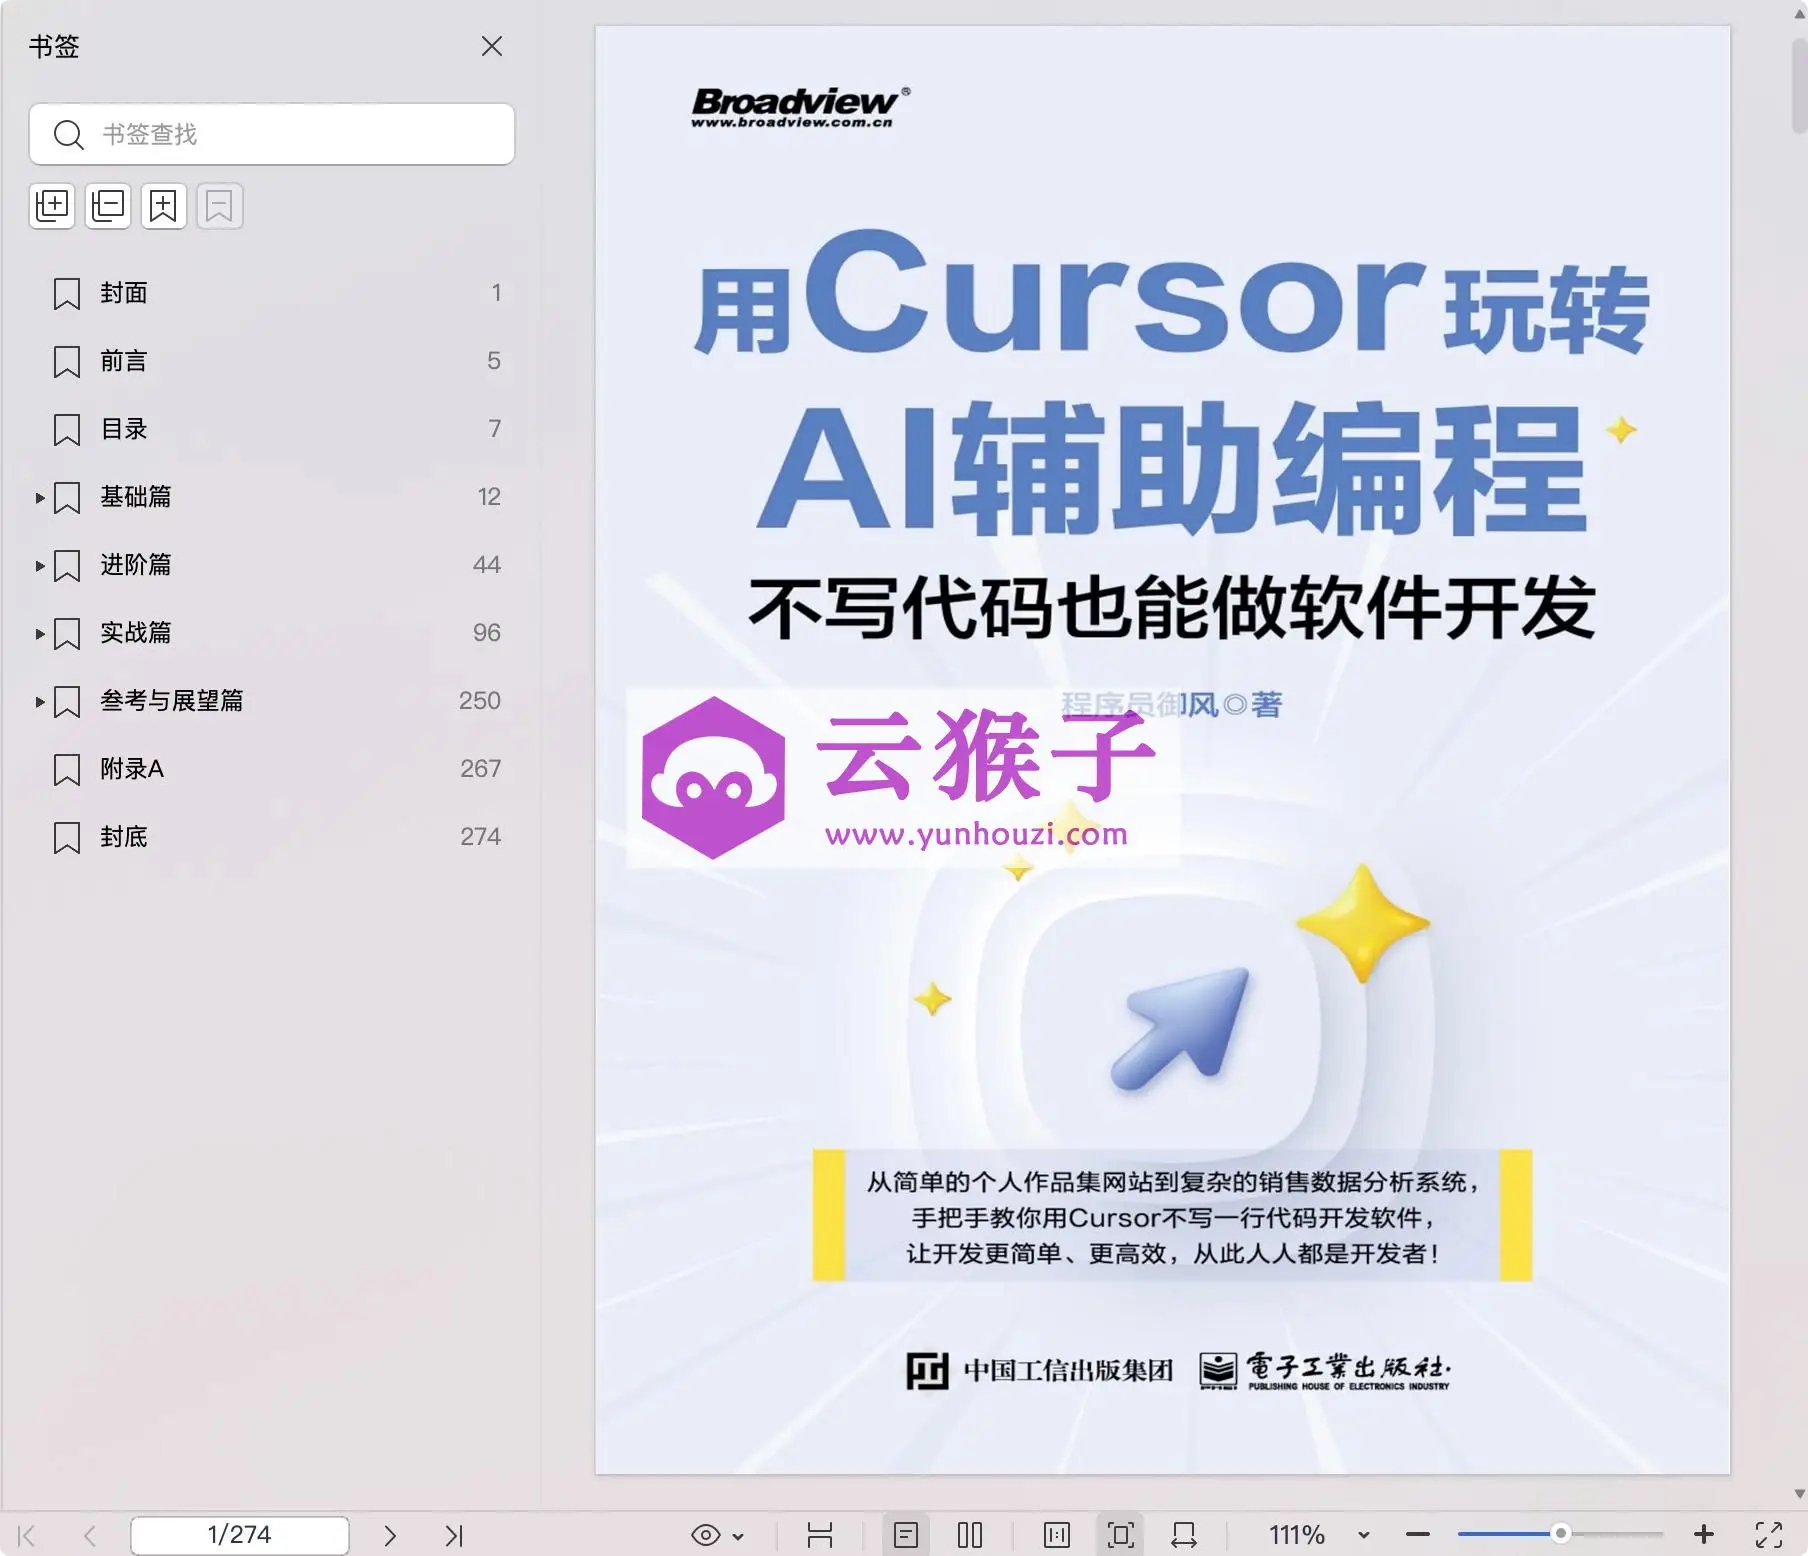The height and width of the screenshot is (1556, 1808).
Task: Select single page view
Action: 906,1535
